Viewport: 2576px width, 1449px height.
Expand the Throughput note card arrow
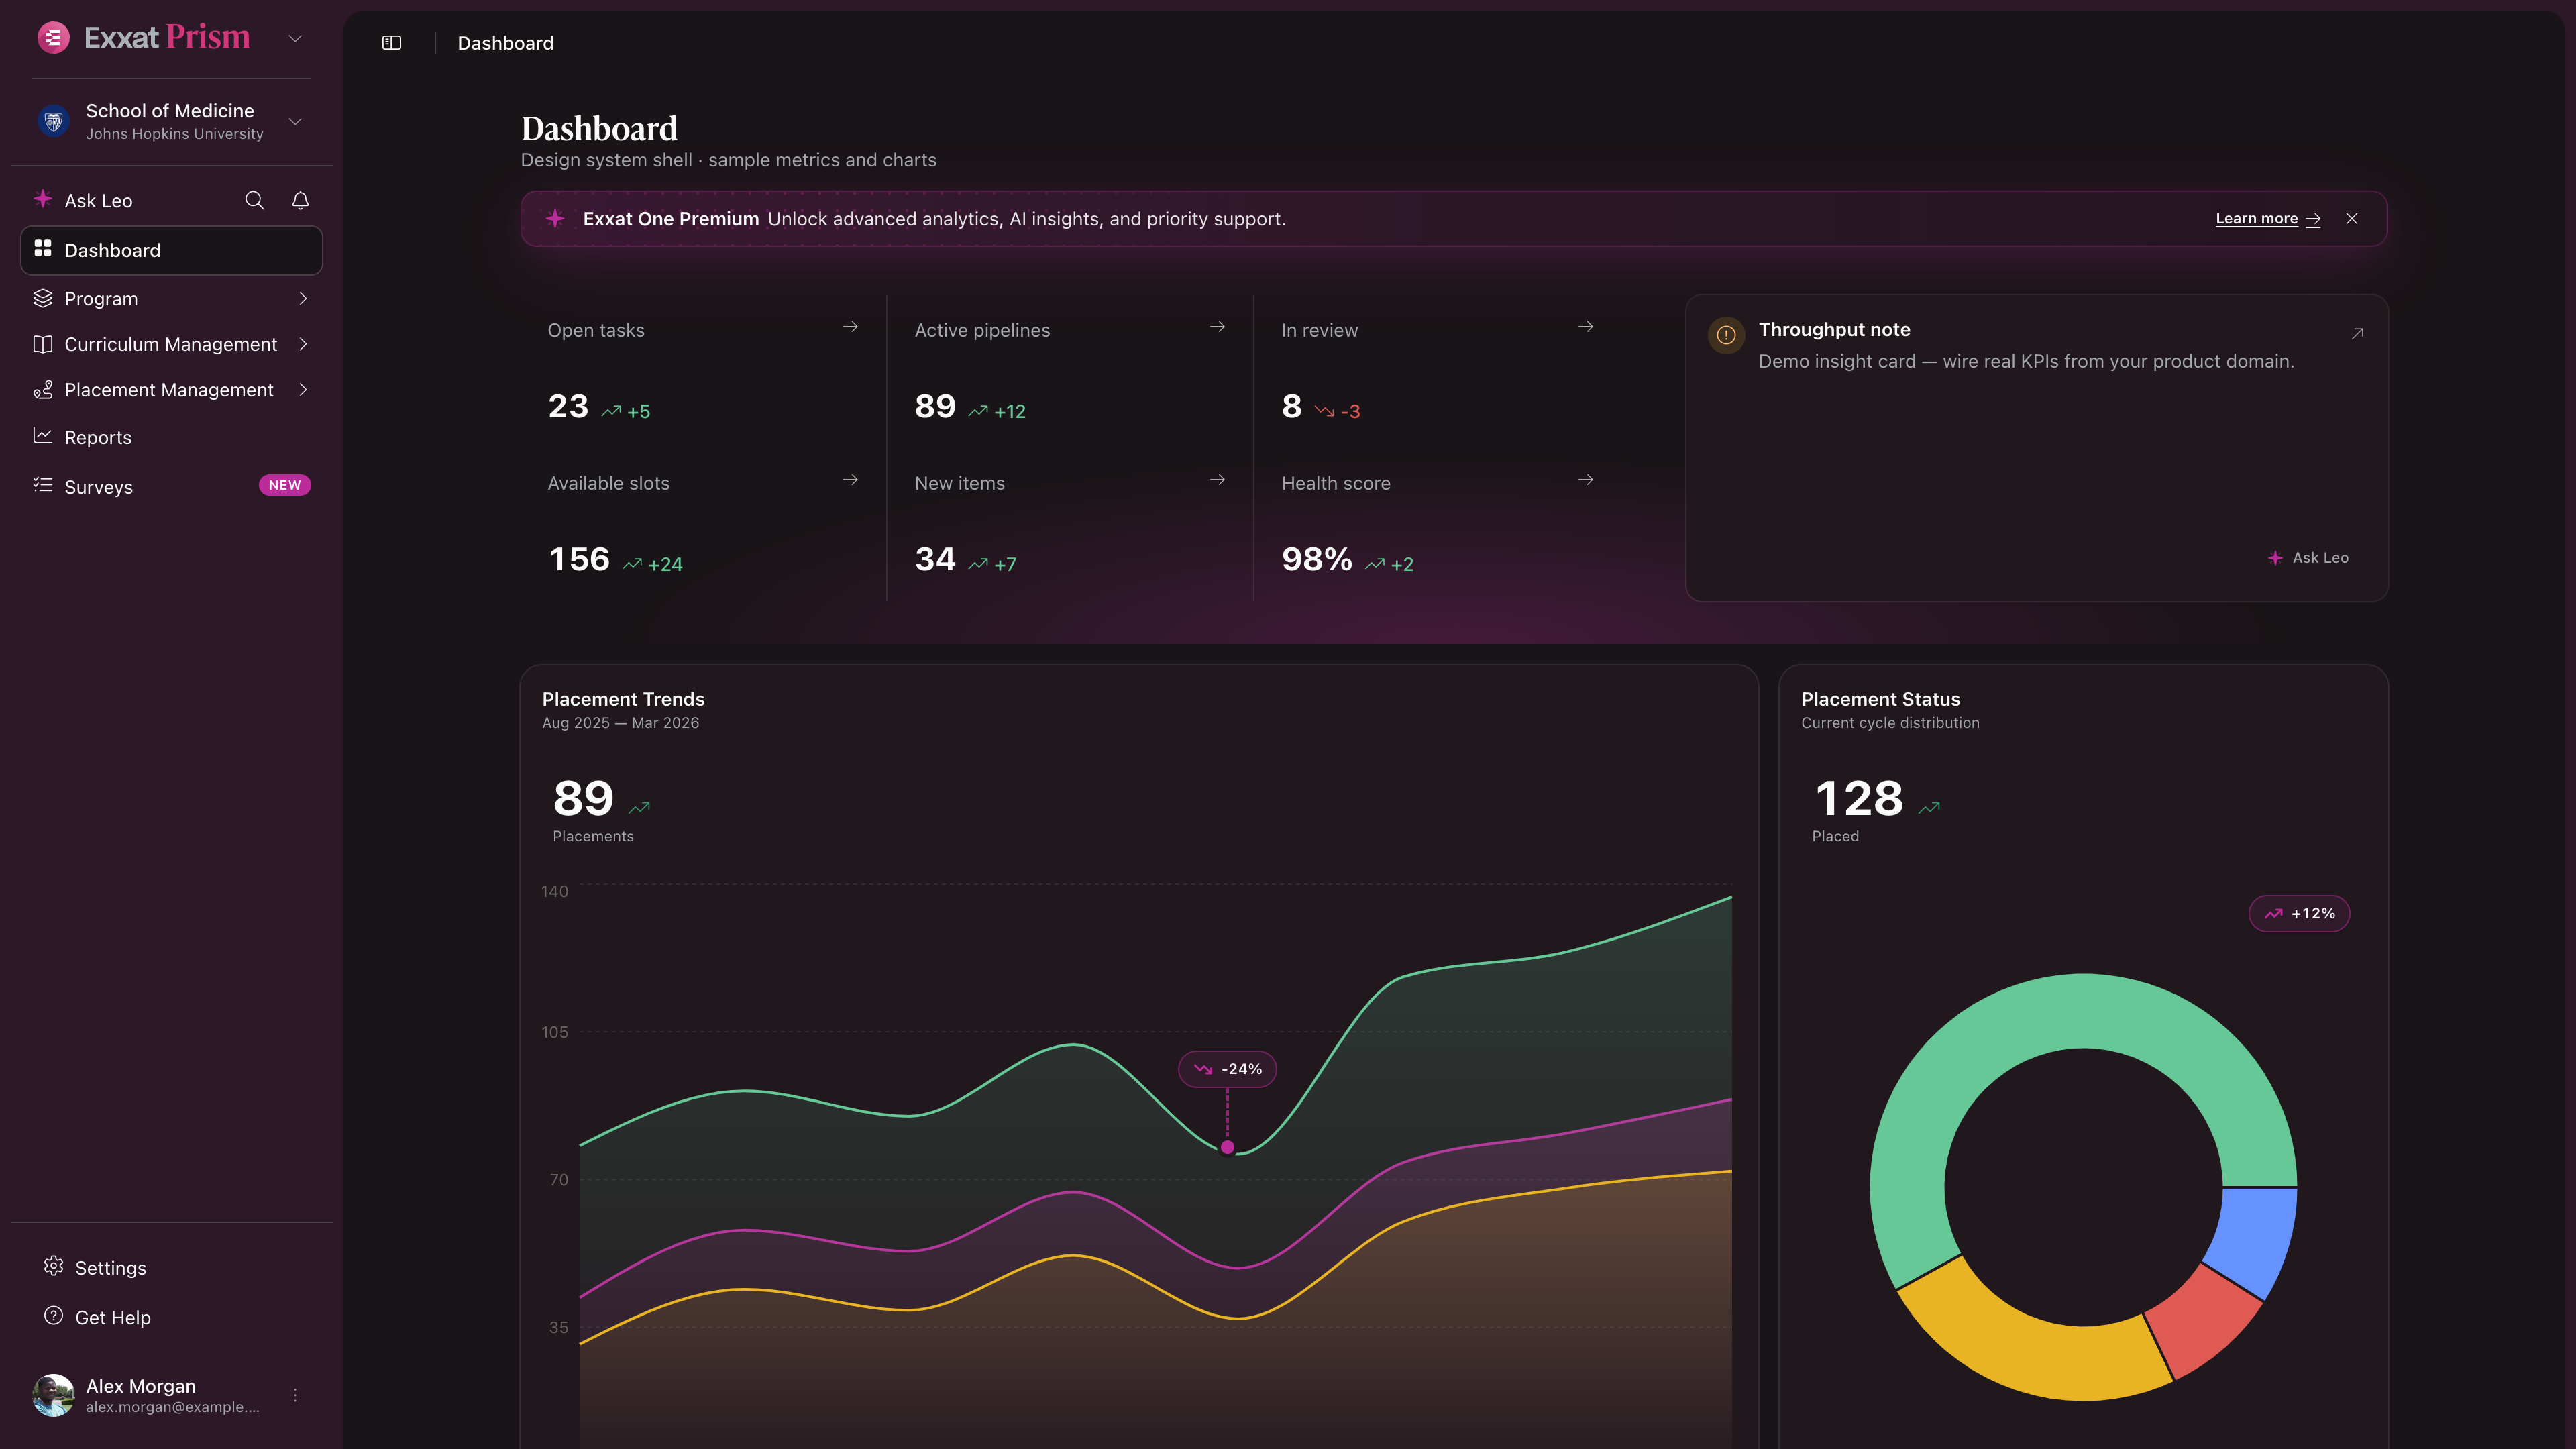[2357, 334]
